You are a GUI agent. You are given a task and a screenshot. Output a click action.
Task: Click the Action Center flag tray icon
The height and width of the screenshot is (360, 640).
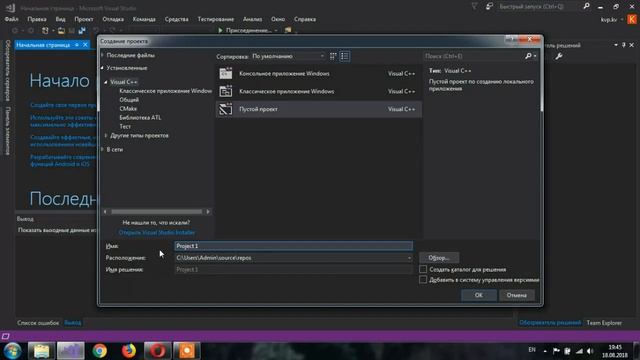(x=556, y=351)
